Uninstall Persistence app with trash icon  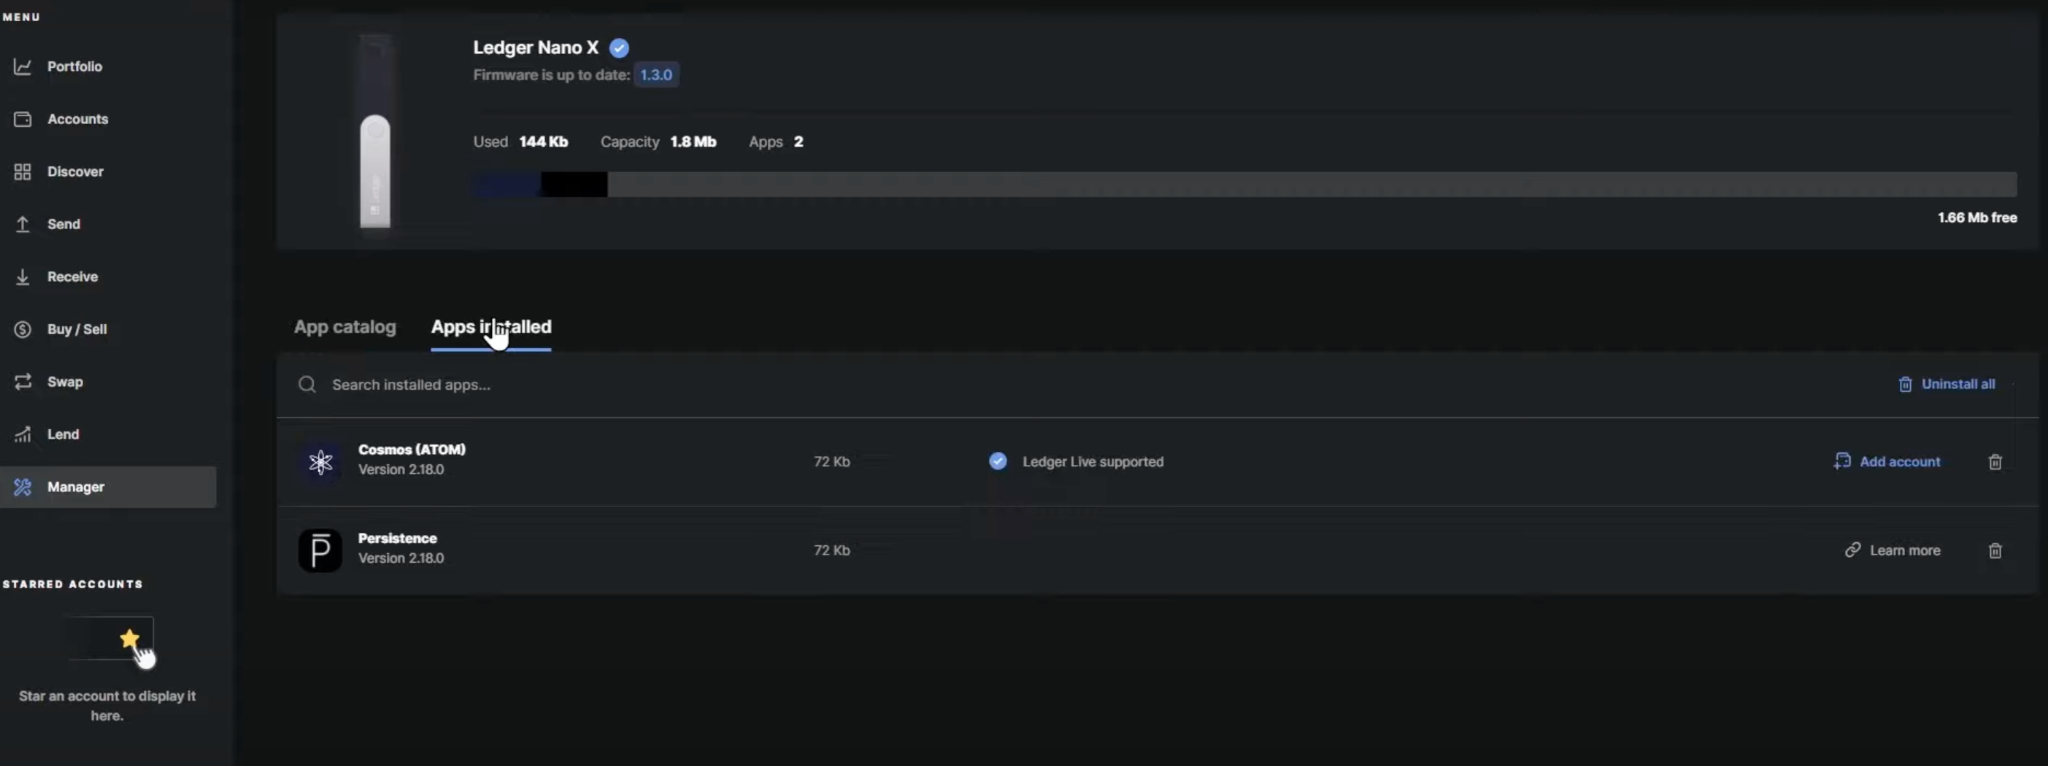coord(1995,551)
